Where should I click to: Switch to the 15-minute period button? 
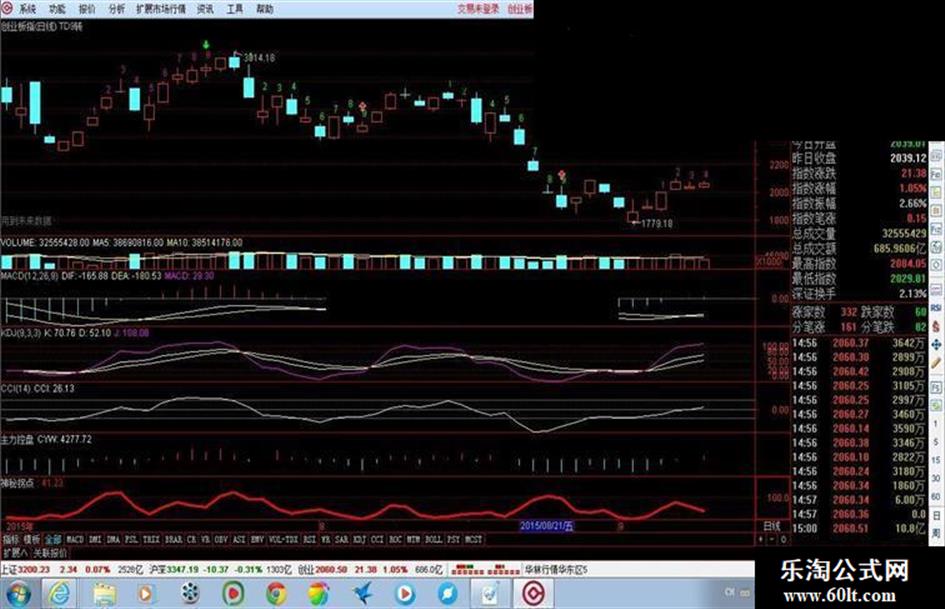coord(936,460)
